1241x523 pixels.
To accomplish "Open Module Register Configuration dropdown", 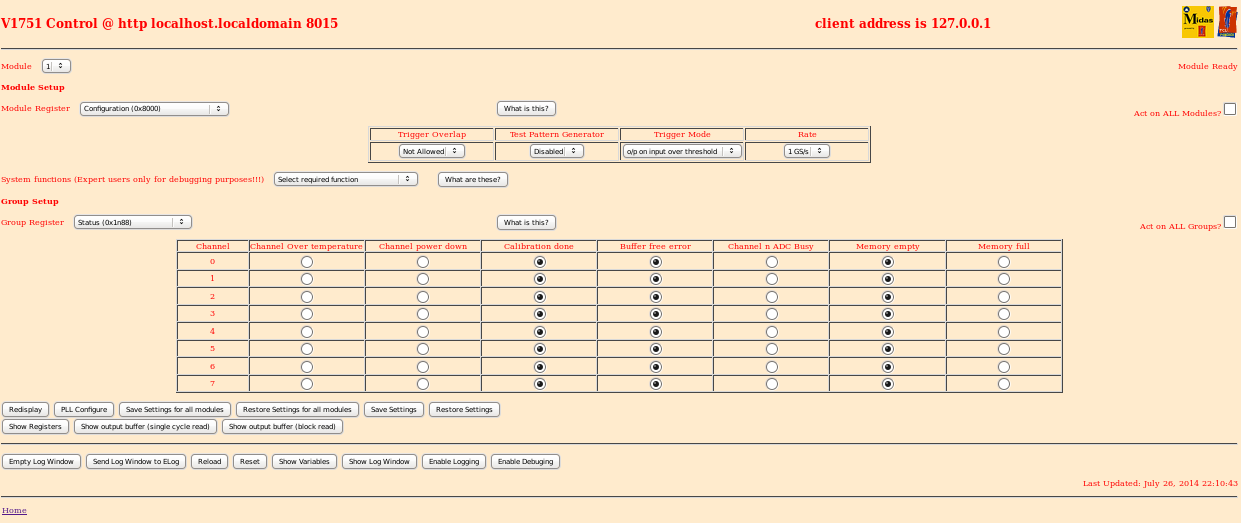I will click(x=154, y=109).
